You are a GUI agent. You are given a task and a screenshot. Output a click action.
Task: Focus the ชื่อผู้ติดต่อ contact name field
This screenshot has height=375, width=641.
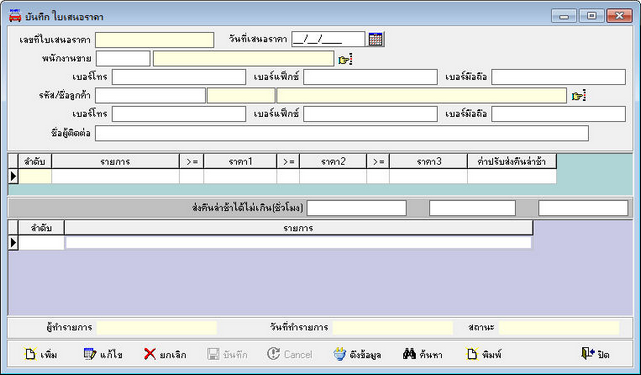click(x=342, y=133)
